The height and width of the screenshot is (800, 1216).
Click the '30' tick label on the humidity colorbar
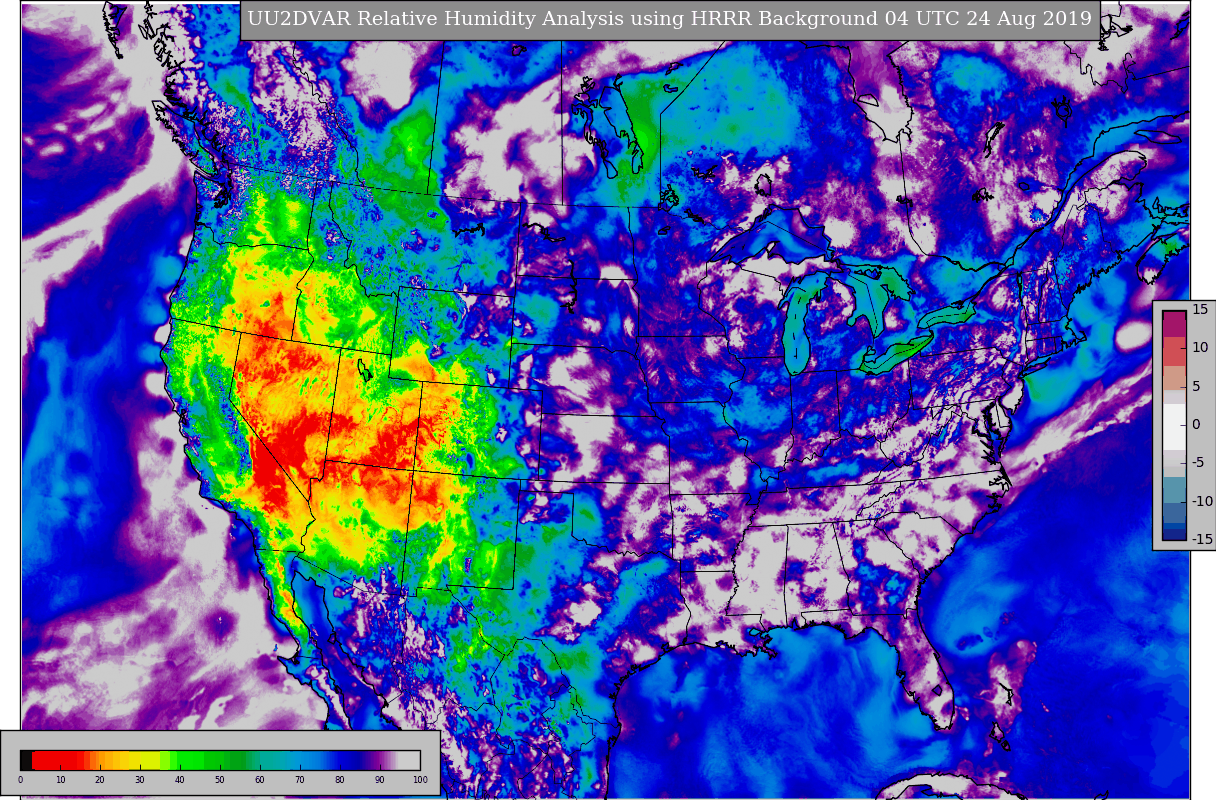point(139,780)
